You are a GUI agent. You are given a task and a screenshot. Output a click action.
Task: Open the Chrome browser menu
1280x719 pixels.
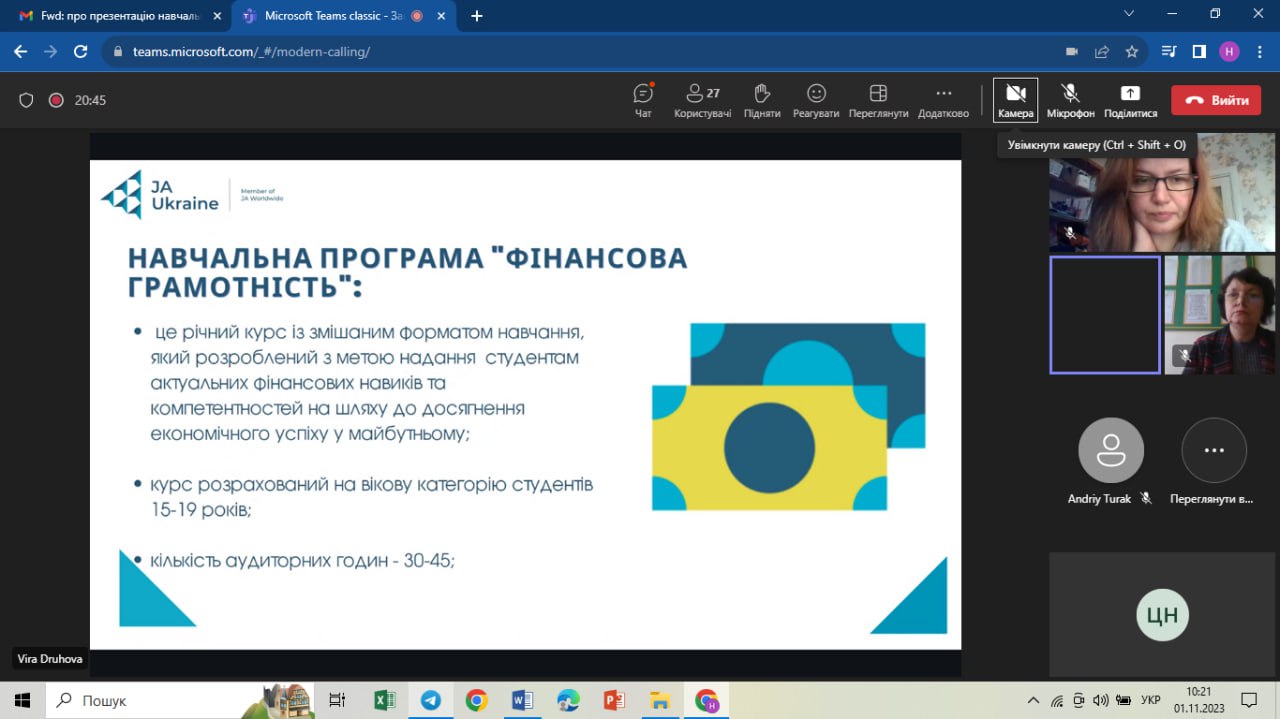pos(1259,52)
